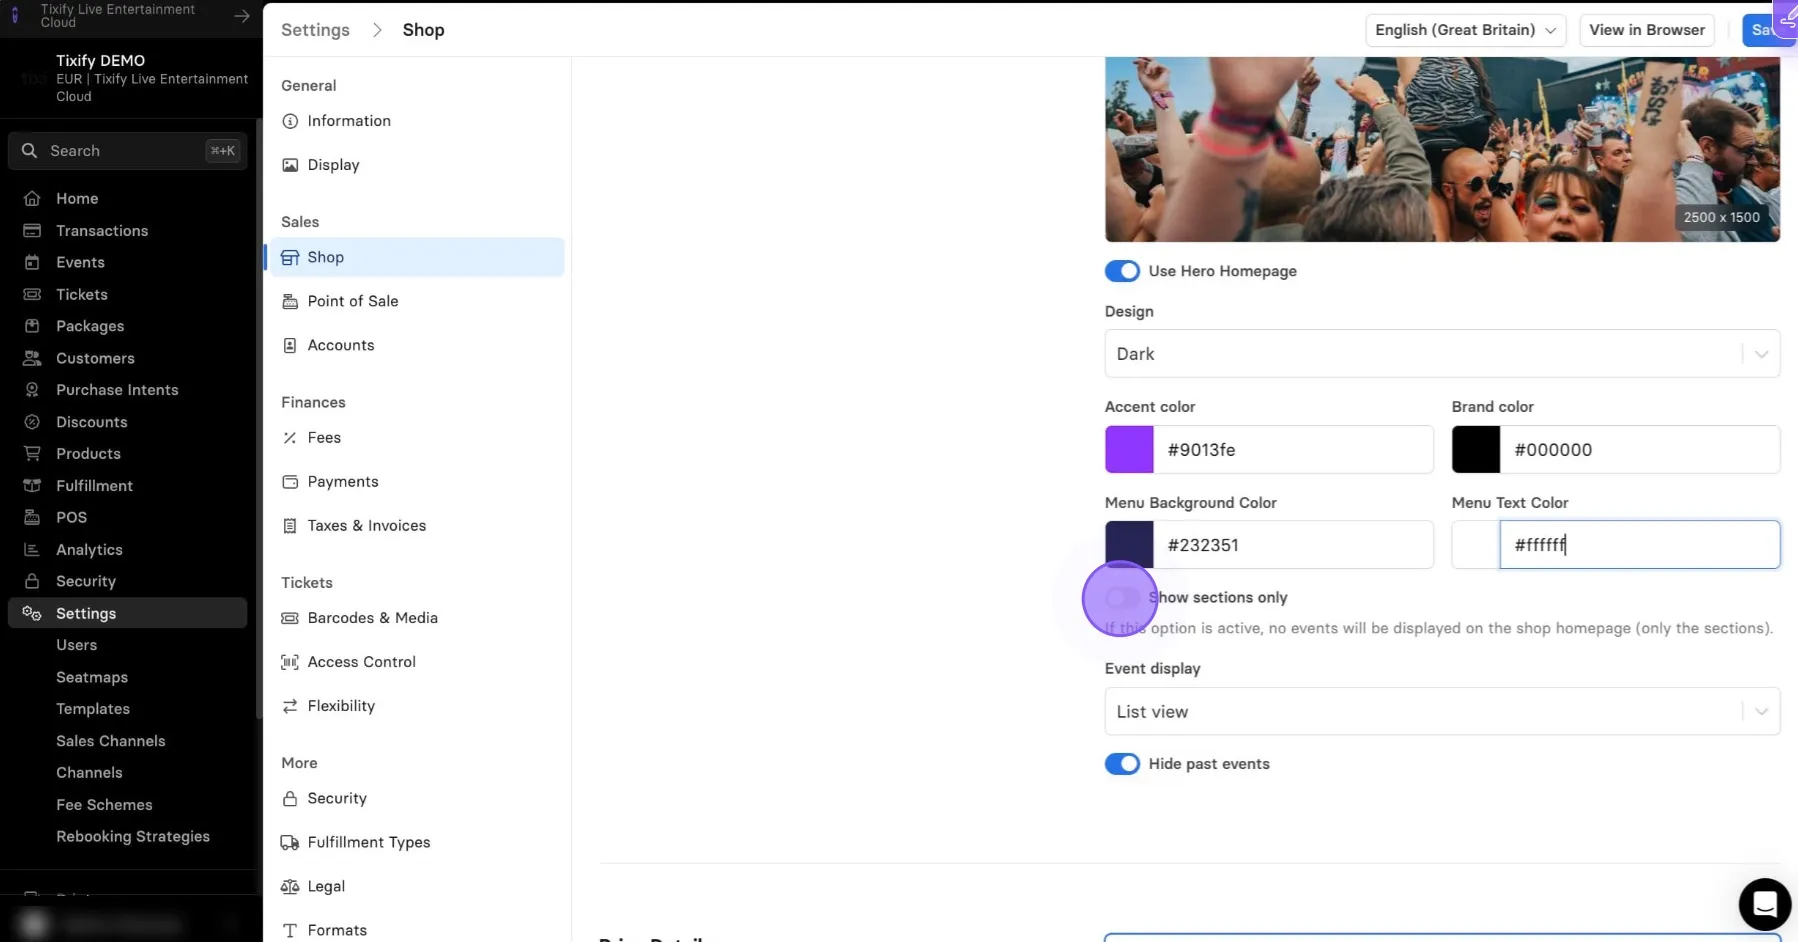Image resolution: width=1798 pixels, height=942 pixels.
Task: Click the View in Browser button
Action: click(1647, 30)
